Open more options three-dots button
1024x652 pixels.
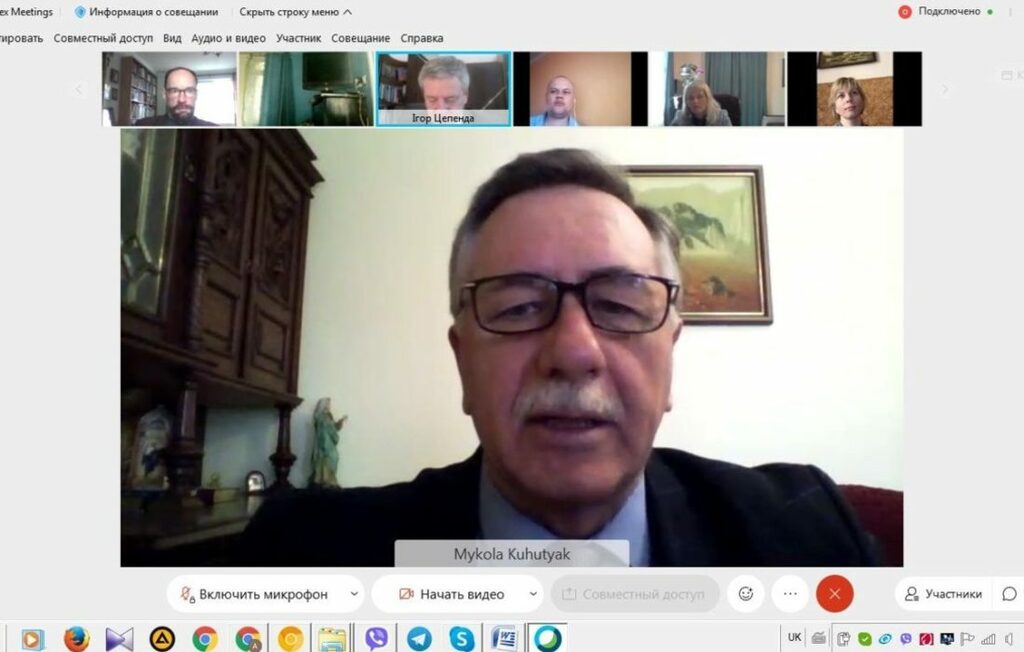tap(790, 594)
